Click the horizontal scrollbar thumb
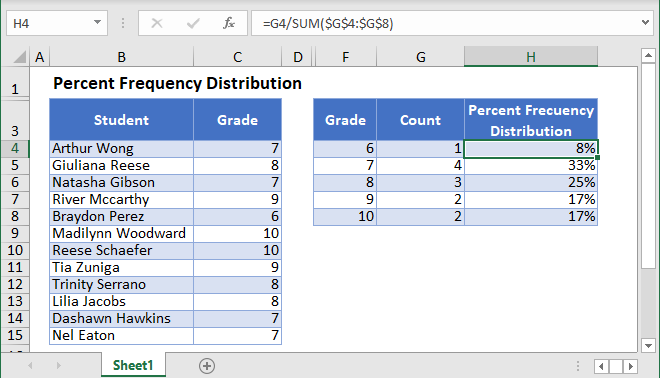 pos(616,367)
